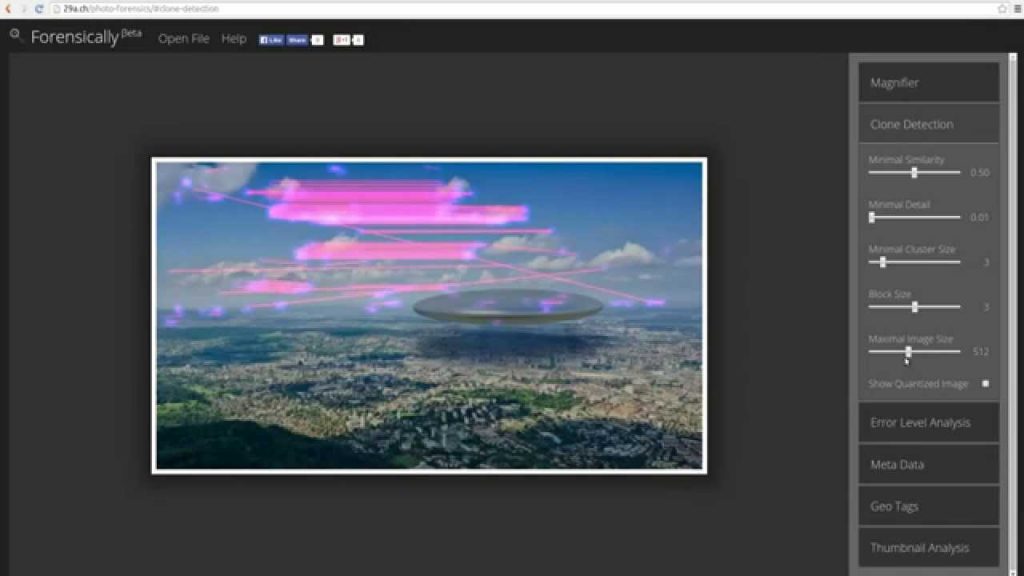
Task: Click the flying saucer in the analyzed image
Action: [x=508, y=307]
